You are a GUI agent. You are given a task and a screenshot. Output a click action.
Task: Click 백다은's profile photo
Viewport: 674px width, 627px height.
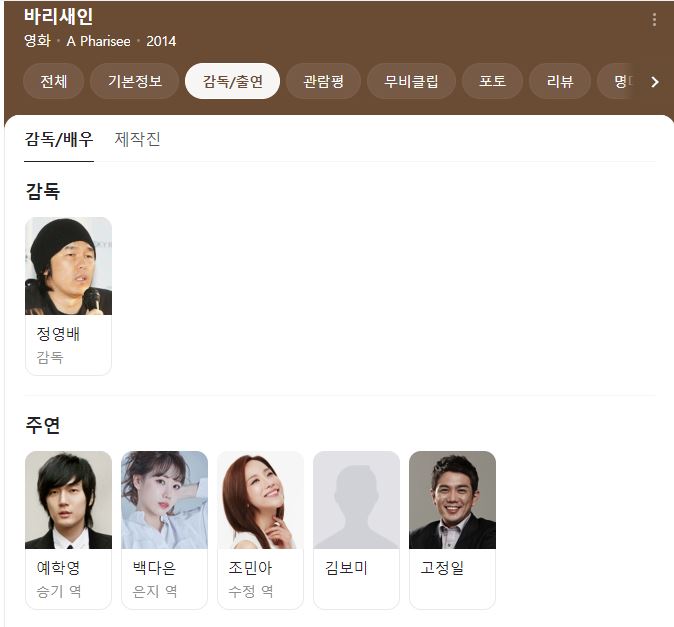point(165,500)
